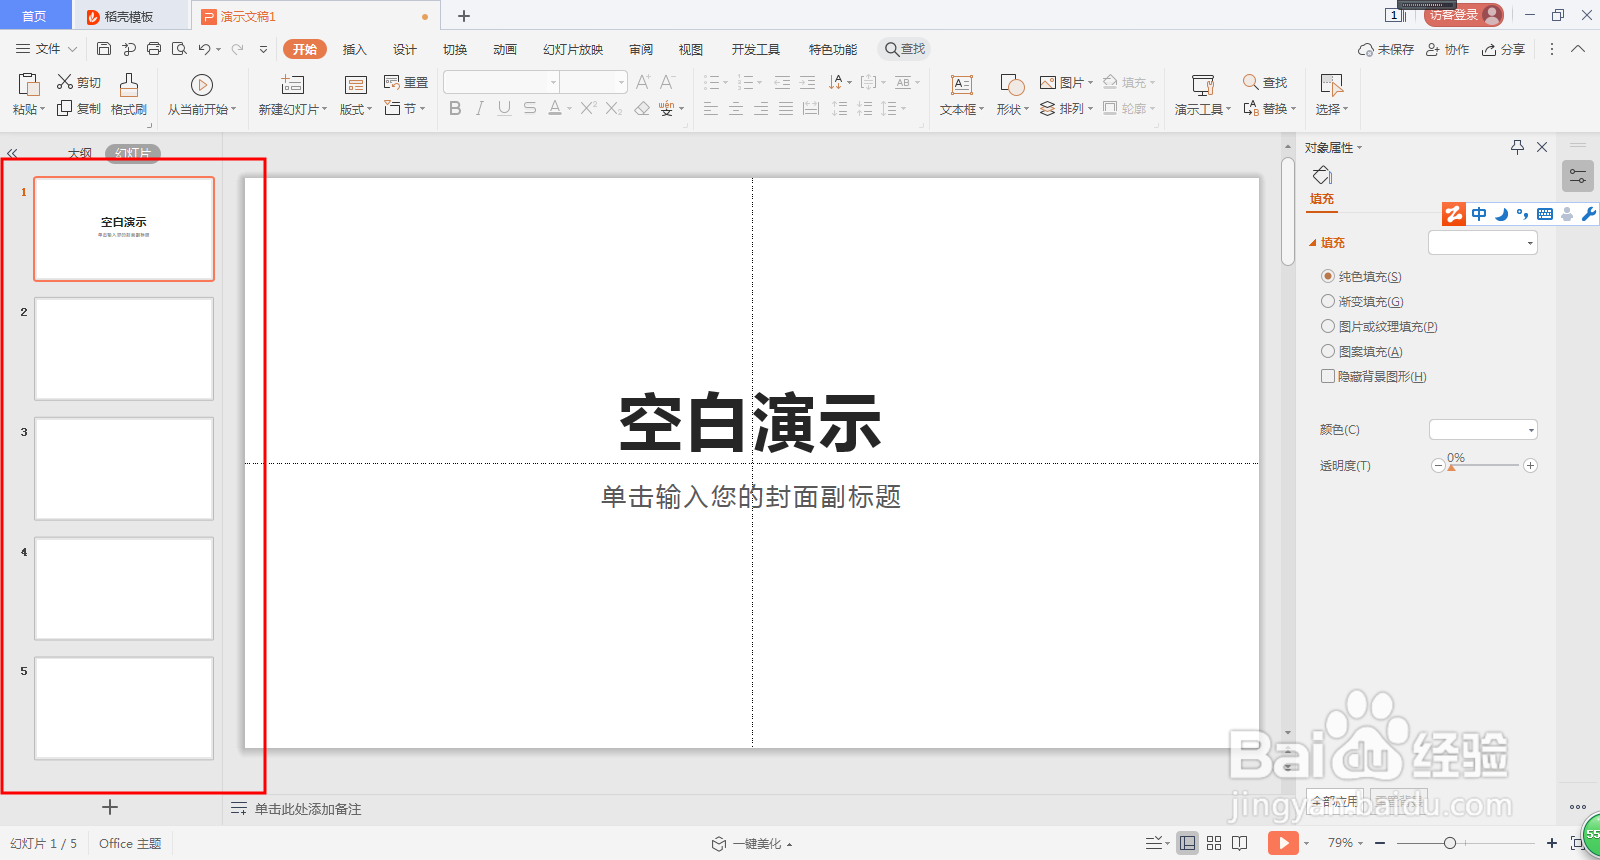Open the Insert (插入) ribbon tab
Image resolution: width=1600 pixels, height=860 pixels.
point(355,49)
